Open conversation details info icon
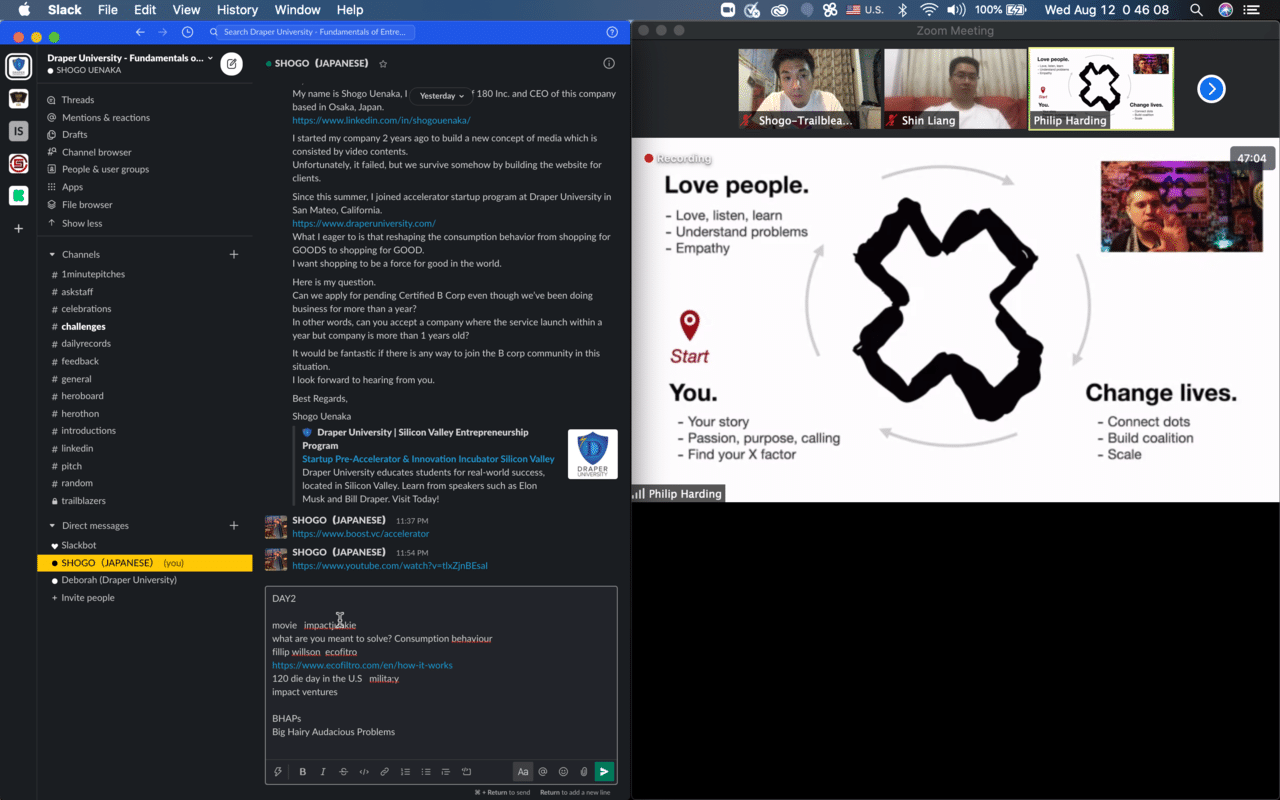Screen dimensions: 1280x800 click(609, 63)
